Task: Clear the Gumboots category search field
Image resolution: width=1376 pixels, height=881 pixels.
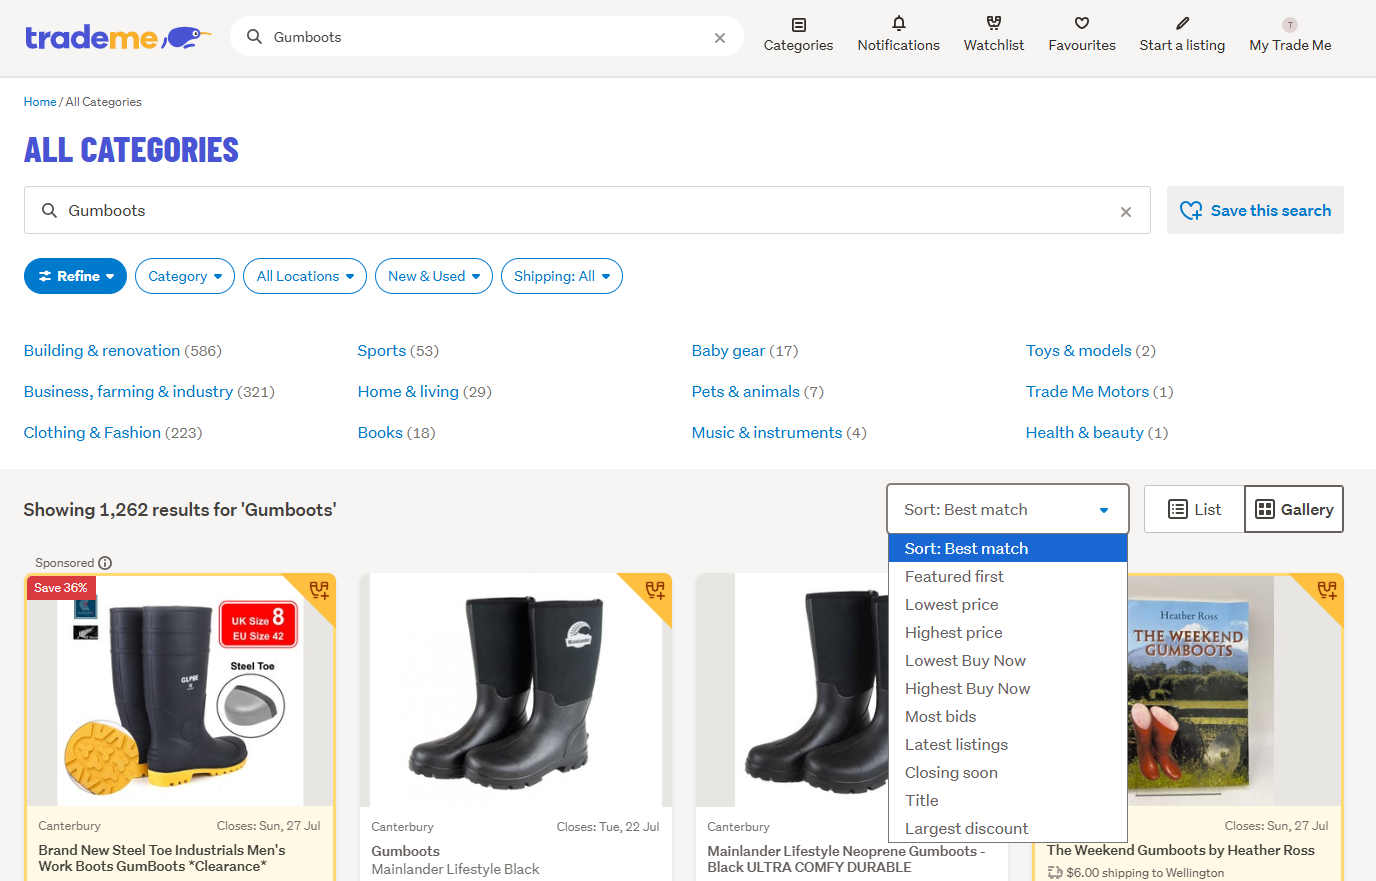Action: coord(1126,212)
